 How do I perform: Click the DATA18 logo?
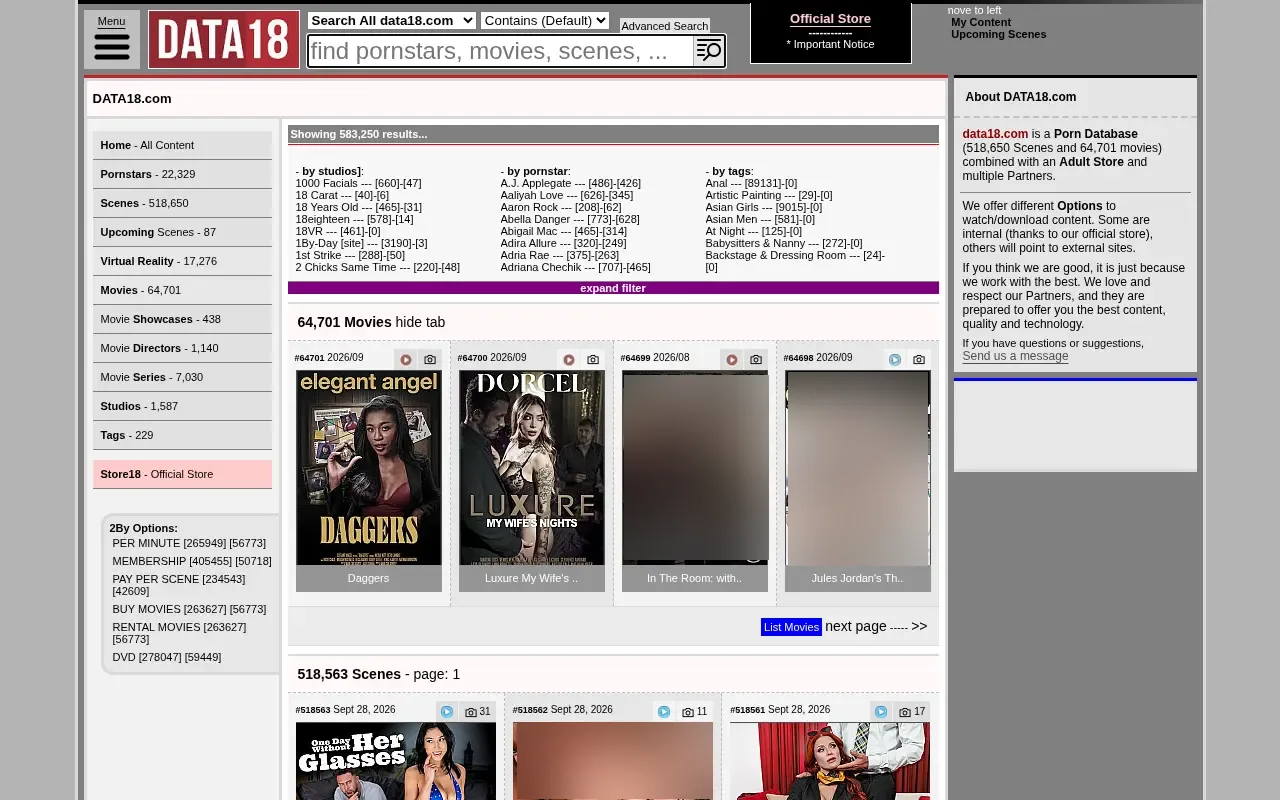tap(224, 40)
